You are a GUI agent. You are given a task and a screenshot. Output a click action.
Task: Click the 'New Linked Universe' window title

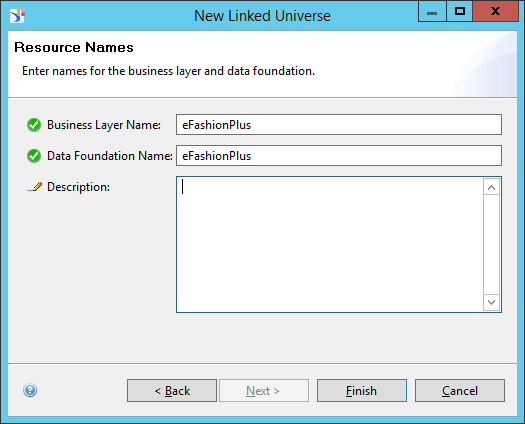[262, 16]
